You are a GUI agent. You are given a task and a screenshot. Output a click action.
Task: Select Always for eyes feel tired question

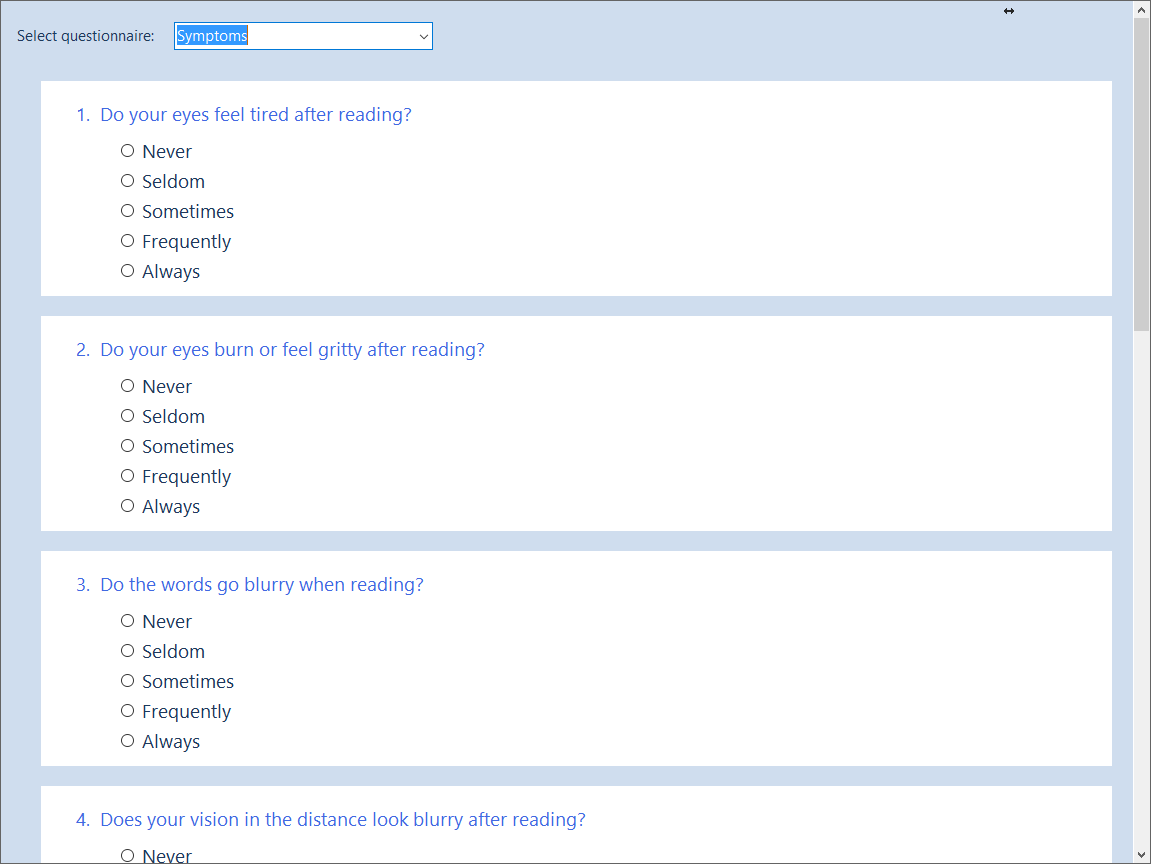pyautogui.click(x=127, y=271)
